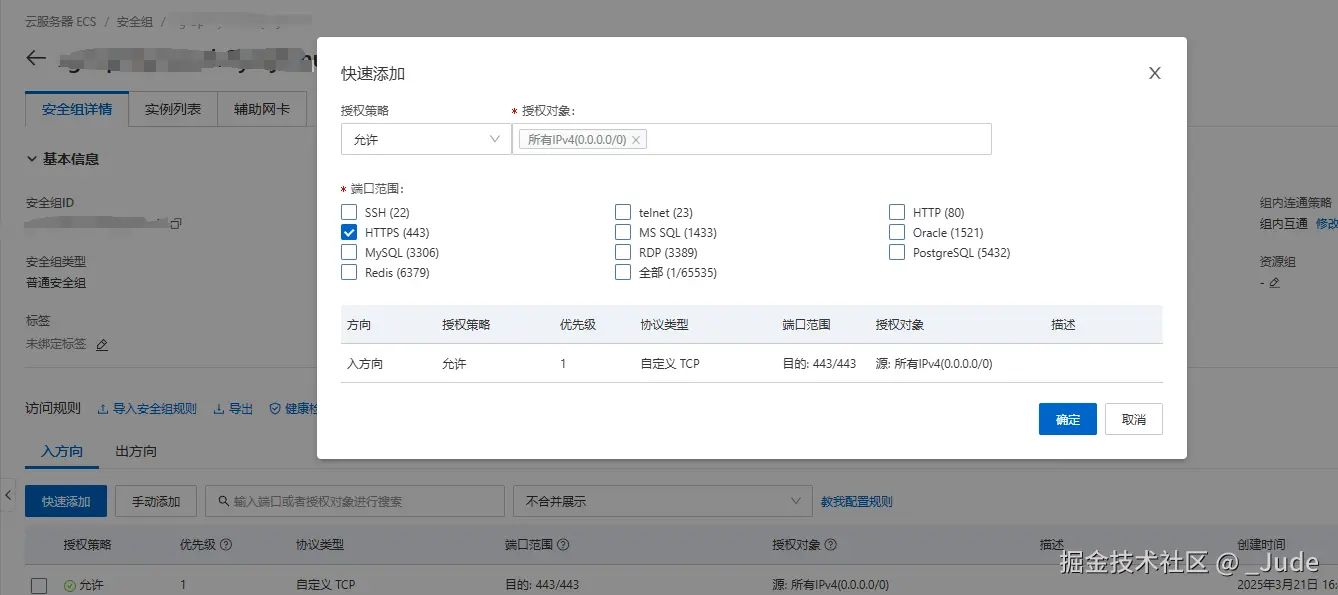Image resolution: width=1338 pixels, height=595 pixels.
Task: Collapse the 基本信息 section
Action: click(x=31, y=159)
